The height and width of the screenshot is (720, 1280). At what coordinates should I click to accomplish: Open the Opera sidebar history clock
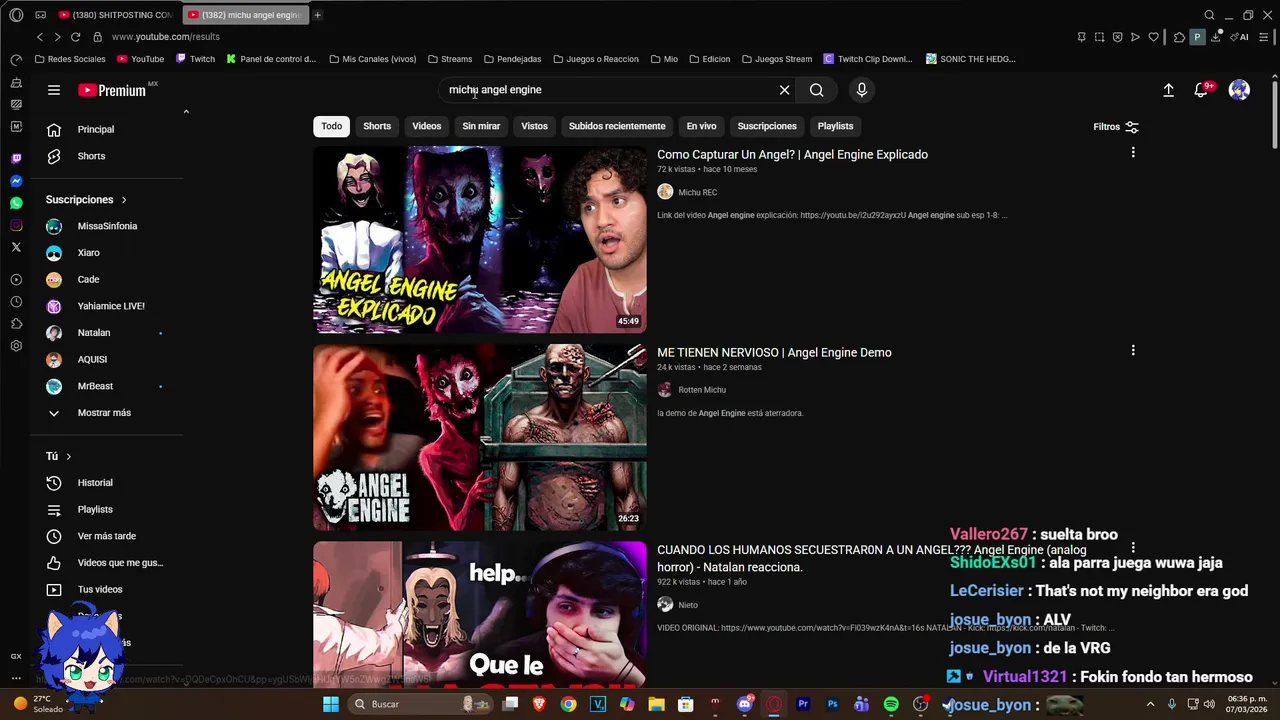click(x=16, y=302)
